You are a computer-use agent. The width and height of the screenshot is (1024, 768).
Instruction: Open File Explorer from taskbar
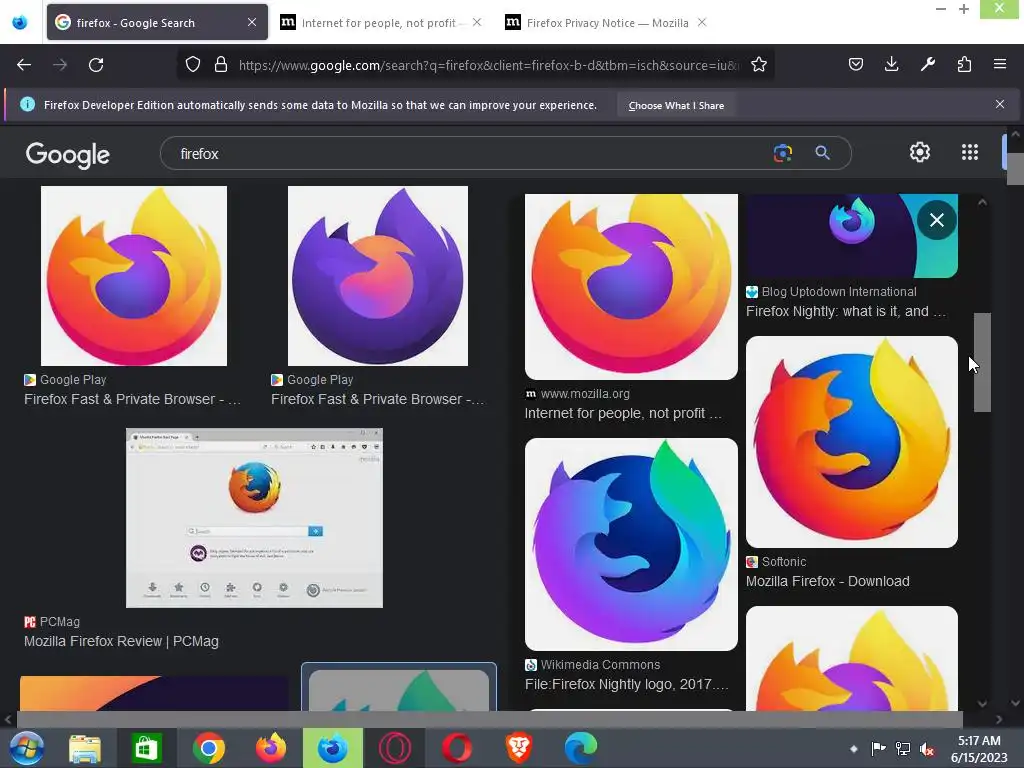pyautogui.click(x=85, y=748)
